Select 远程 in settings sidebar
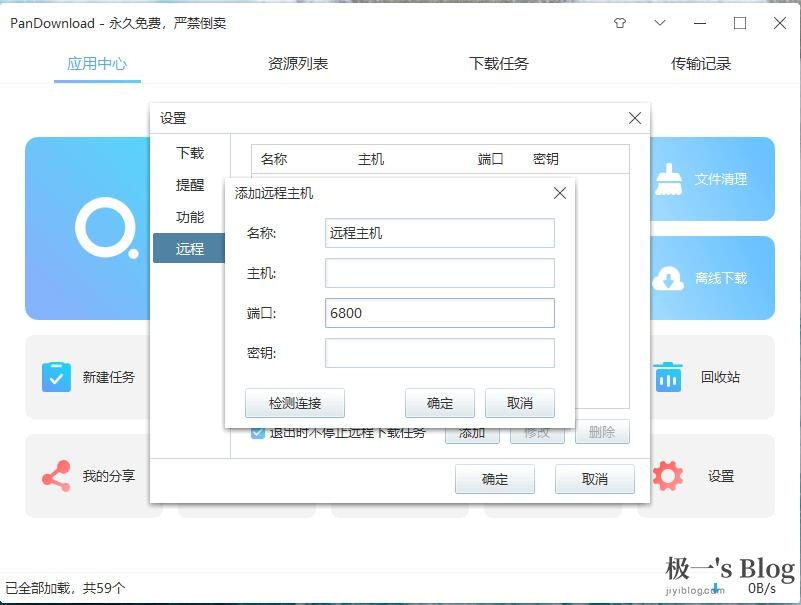801x605 pixels. tap(189, 248)
